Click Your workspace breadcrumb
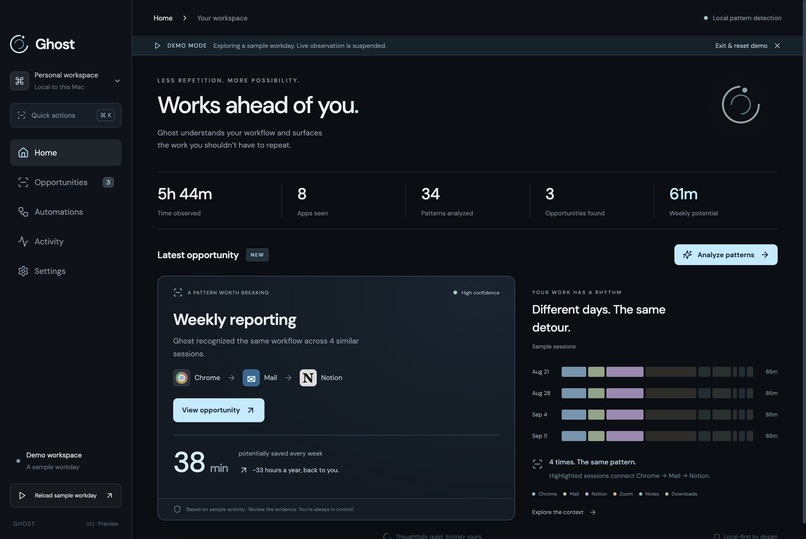The height and width of the screenshot is (539, 806). coord(222,18)
